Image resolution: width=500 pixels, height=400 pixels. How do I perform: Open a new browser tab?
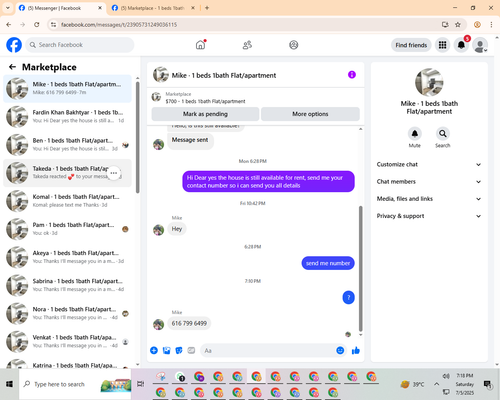207,8
